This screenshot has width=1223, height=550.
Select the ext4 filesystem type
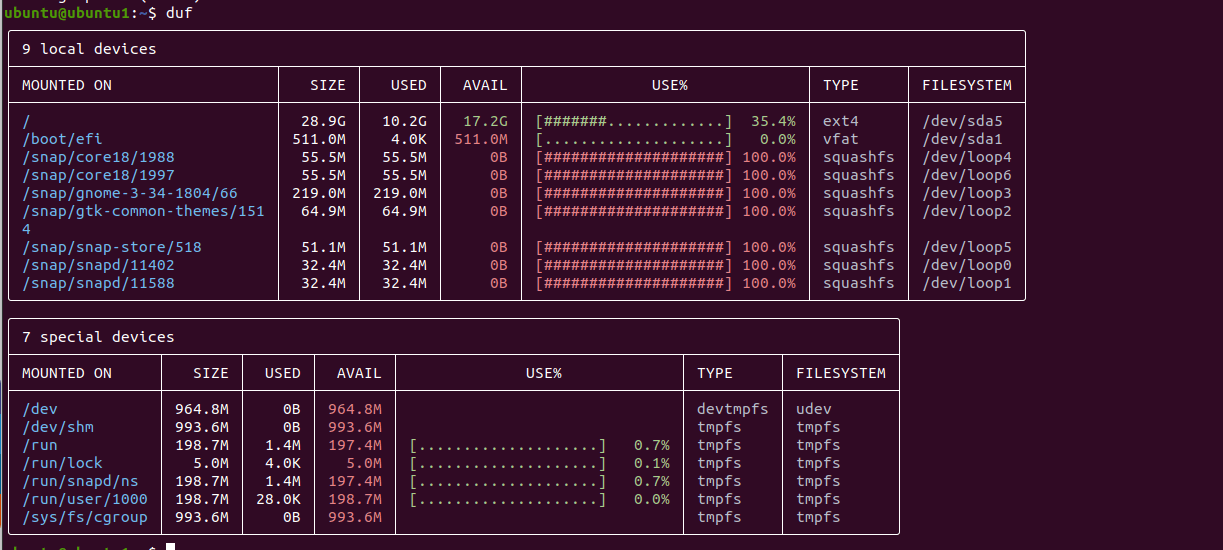tap(841, 121)
